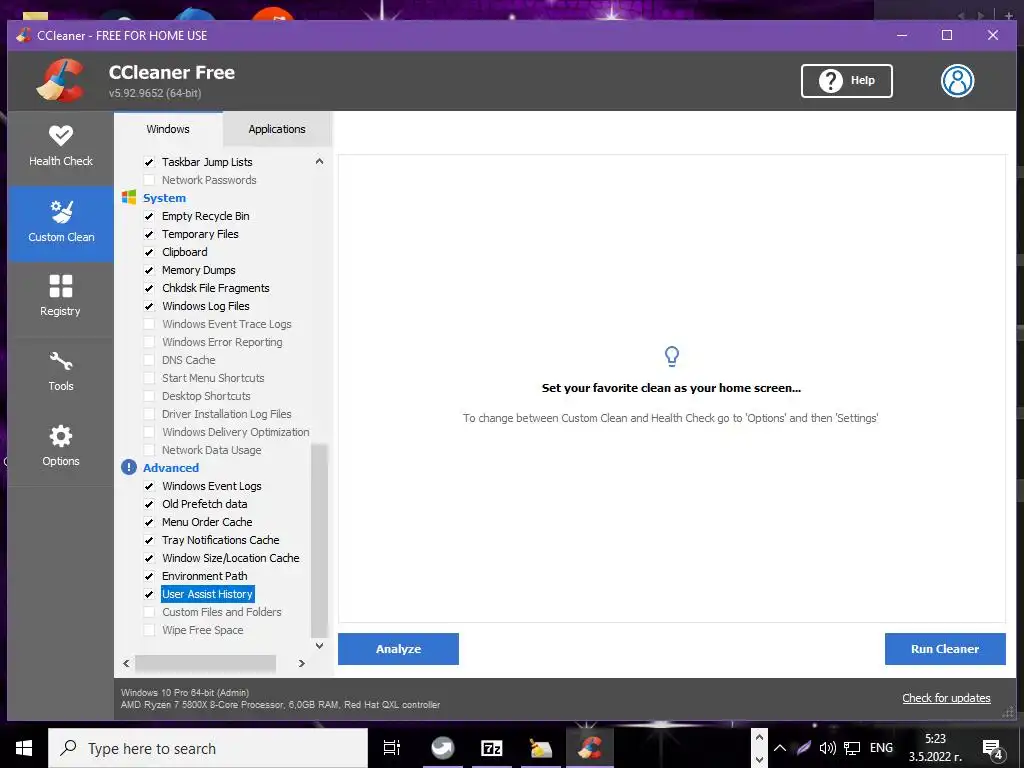The height and width of the screenshot is (768, 1024).
Task: Click the Analyze button
Action: 398,649
